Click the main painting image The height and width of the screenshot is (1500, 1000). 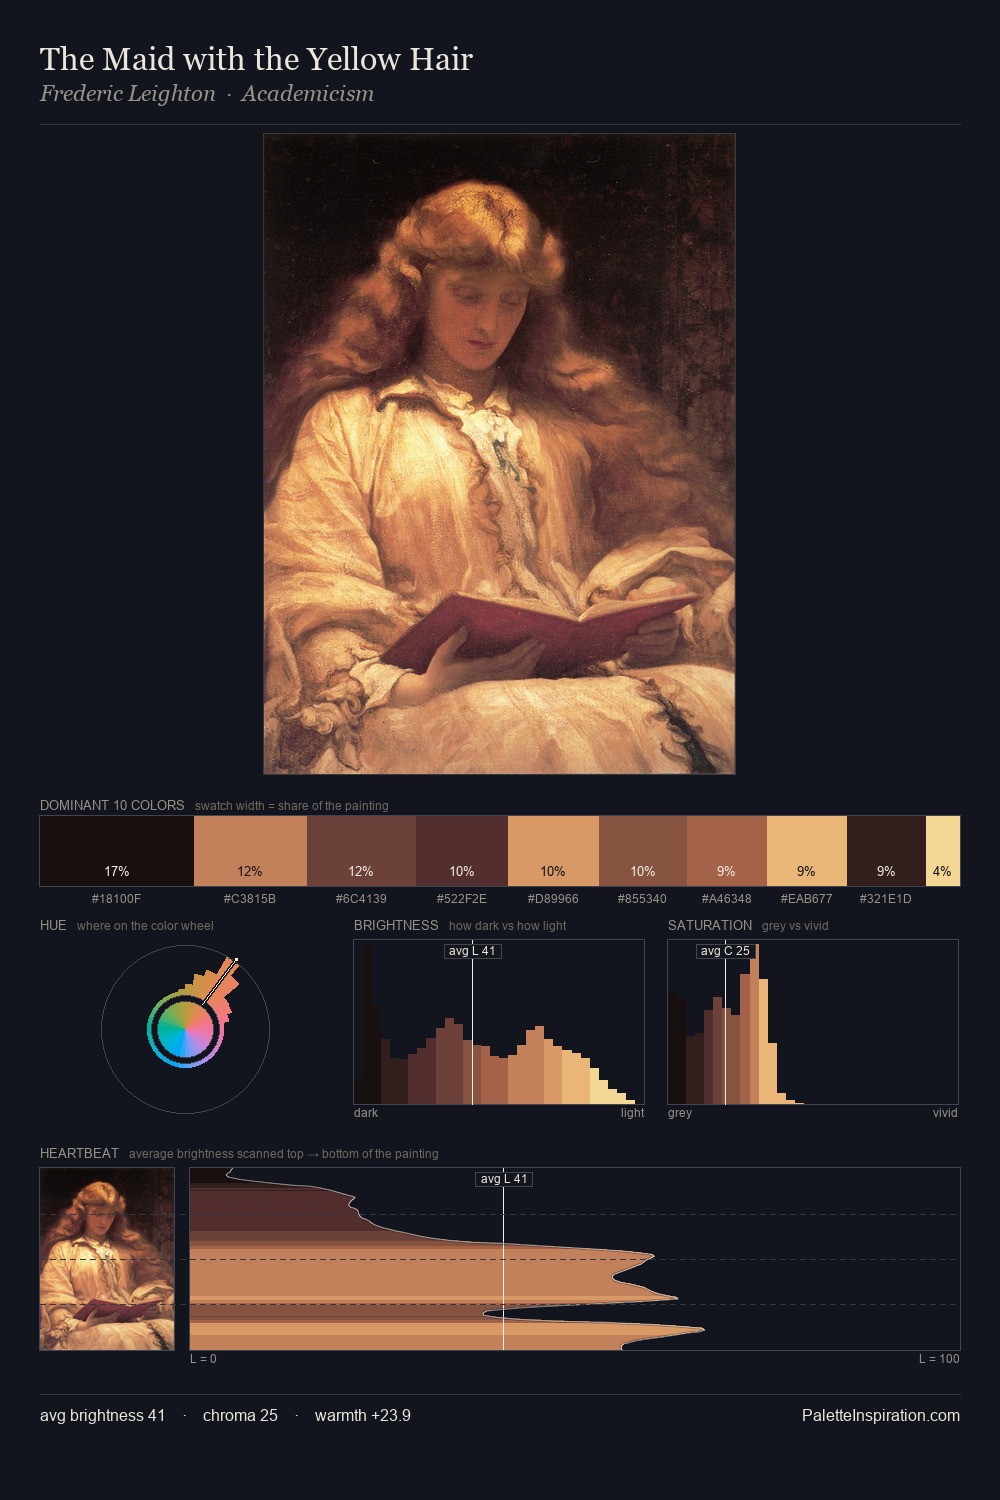click(499, 453)
